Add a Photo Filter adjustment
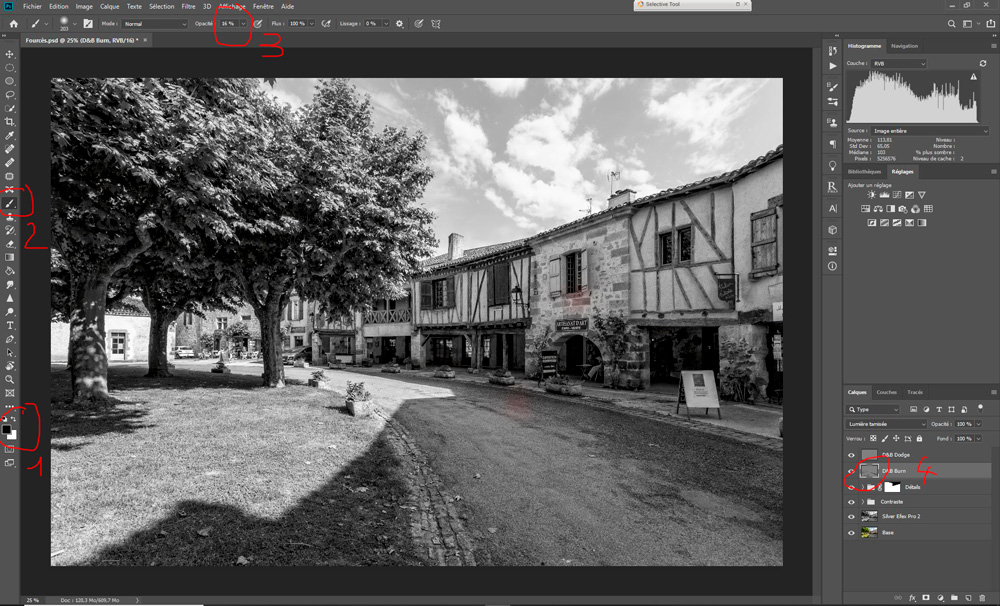The width and height of the screenshot is (1000, 606). (903, 209)
